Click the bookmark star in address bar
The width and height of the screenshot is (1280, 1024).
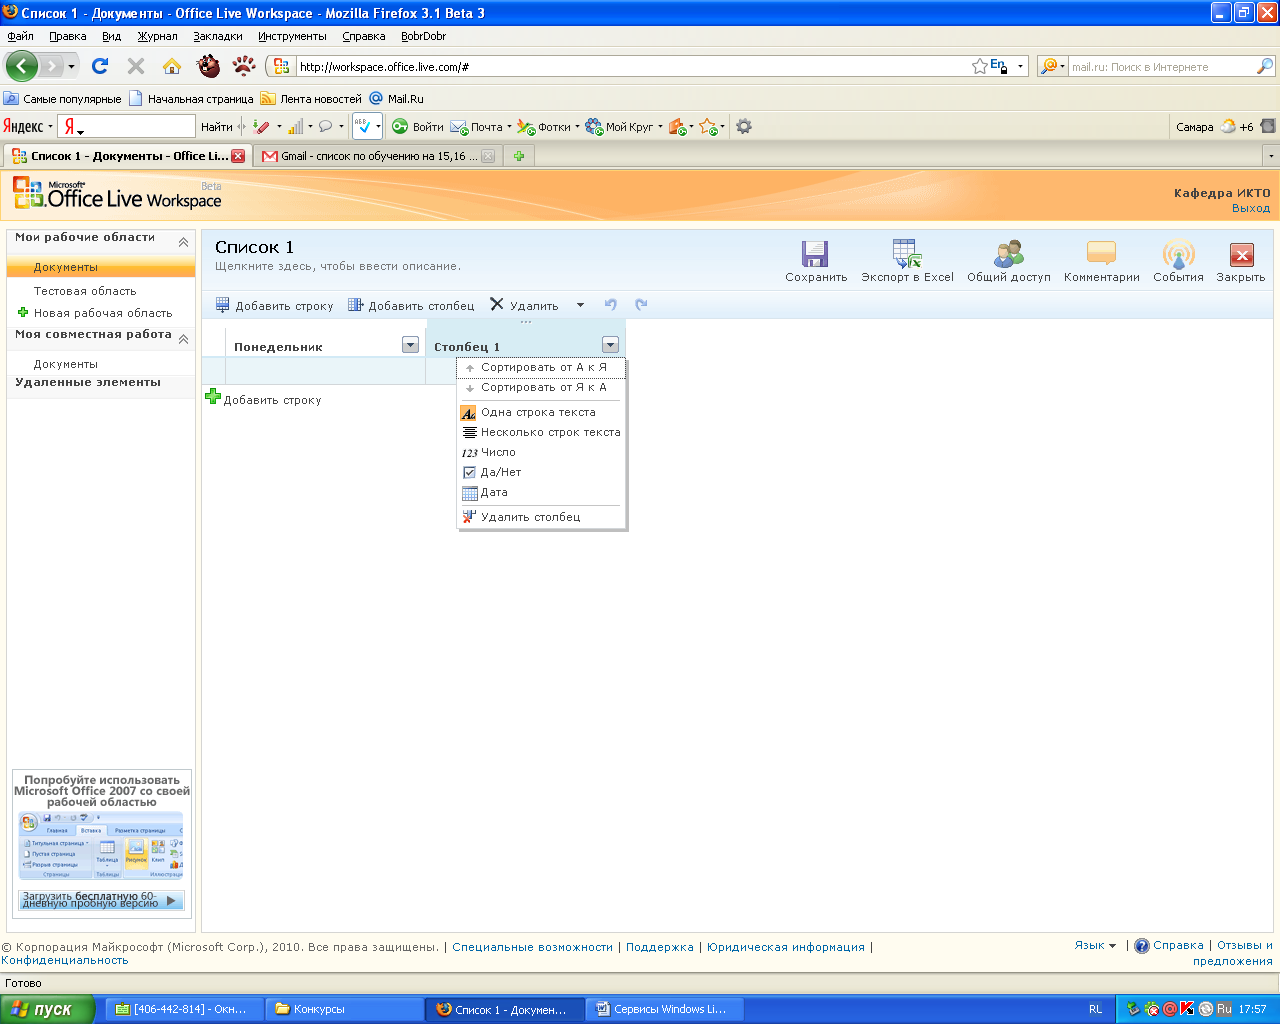(979, 67)
